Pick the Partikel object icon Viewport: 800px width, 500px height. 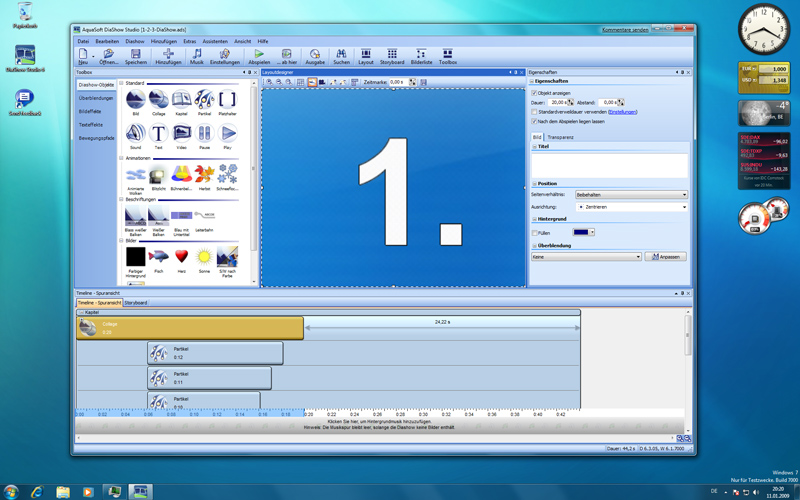pos(204,99)
